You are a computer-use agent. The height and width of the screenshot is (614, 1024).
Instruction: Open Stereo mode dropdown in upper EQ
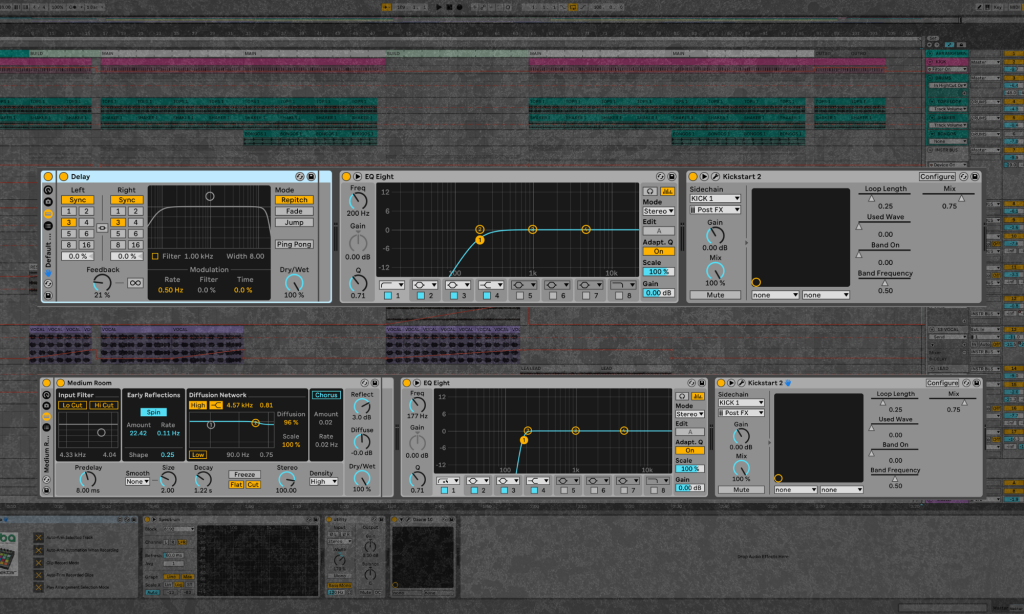tap(658, 211)
